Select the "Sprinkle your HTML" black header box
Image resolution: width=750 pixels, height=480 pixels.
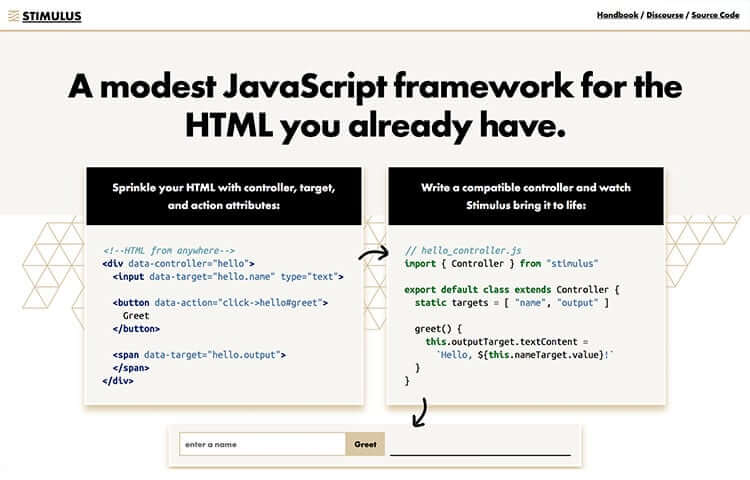(x=223, y=196)
